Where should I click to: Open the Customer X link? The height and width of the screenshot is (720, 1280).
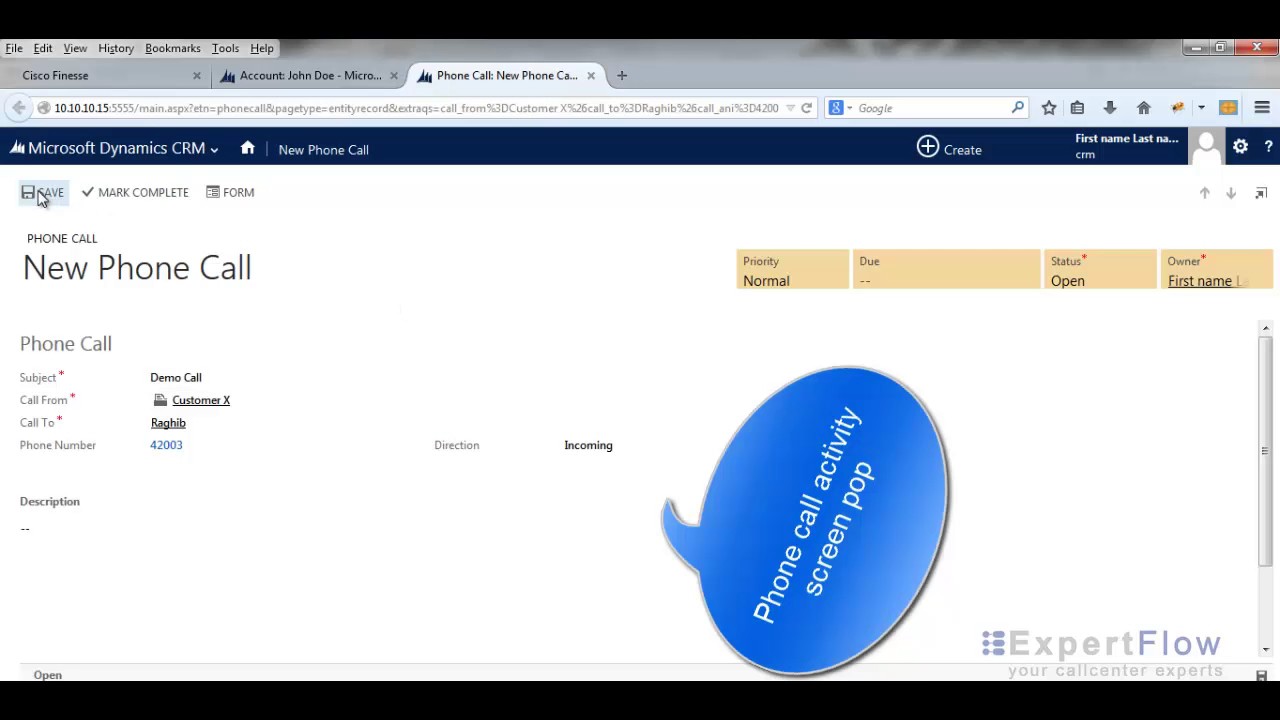pos(200,400)
